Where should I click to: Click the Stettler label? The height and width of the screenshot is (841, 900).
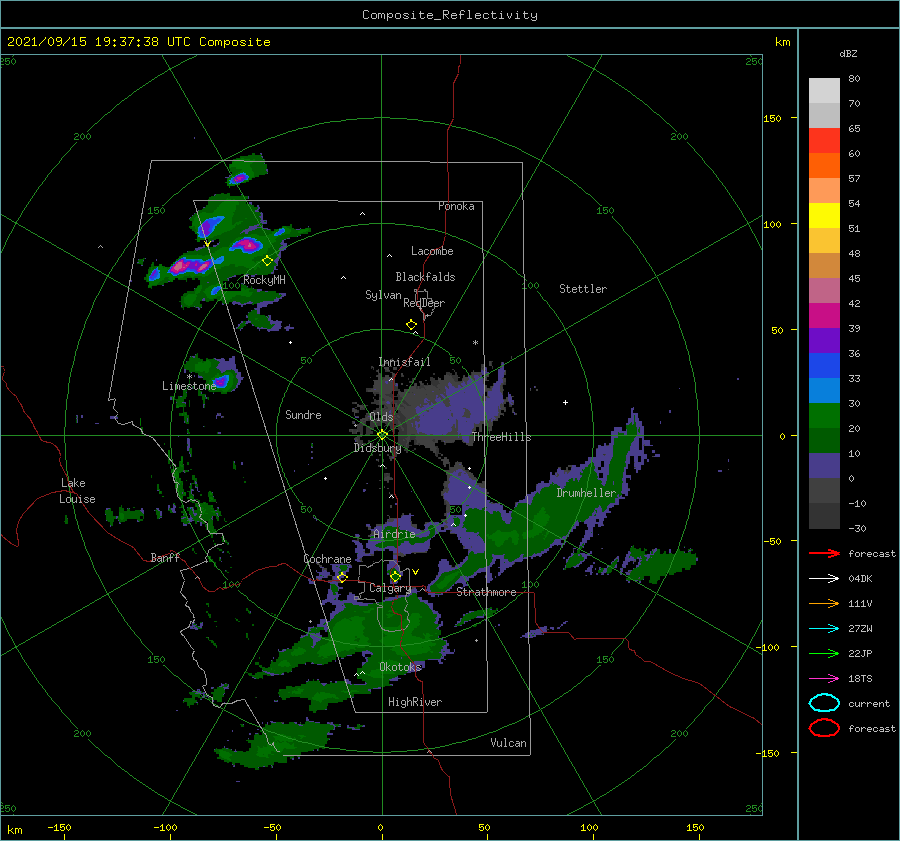(583, 289)
